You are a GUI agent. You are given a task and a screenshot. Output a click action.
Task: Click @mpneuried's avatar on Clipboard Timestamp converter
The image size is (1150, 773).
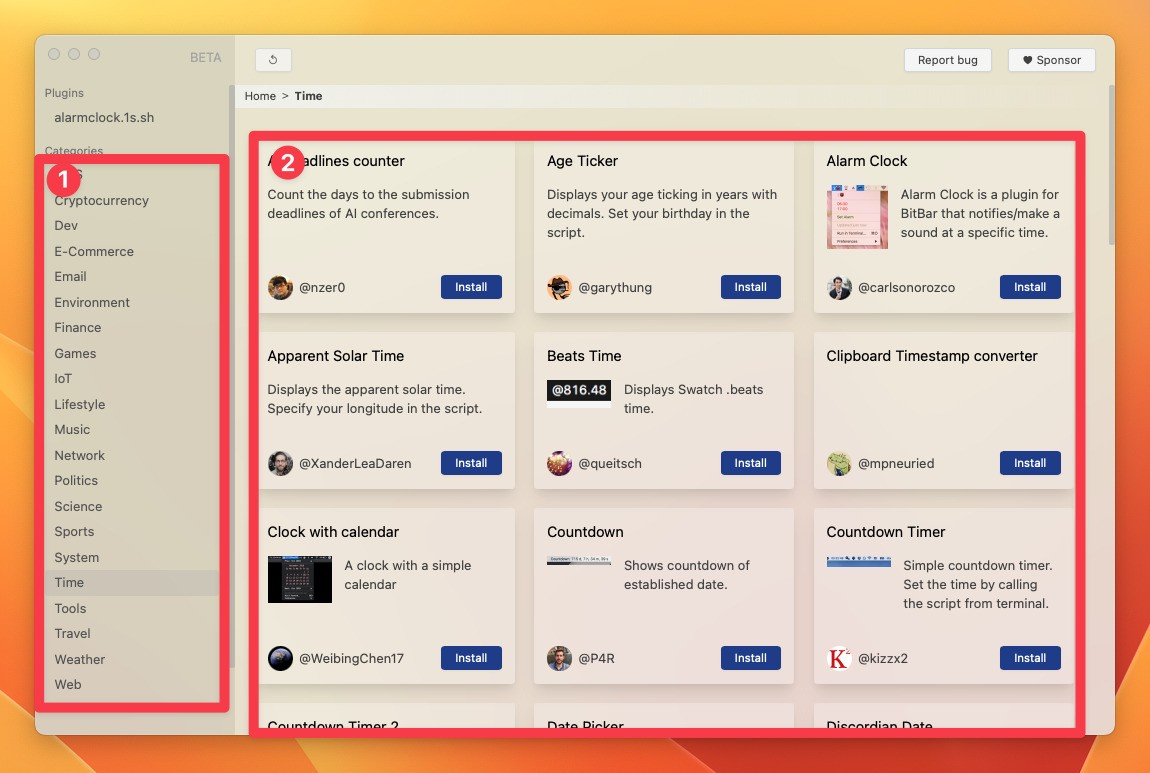tap(838, 463)
